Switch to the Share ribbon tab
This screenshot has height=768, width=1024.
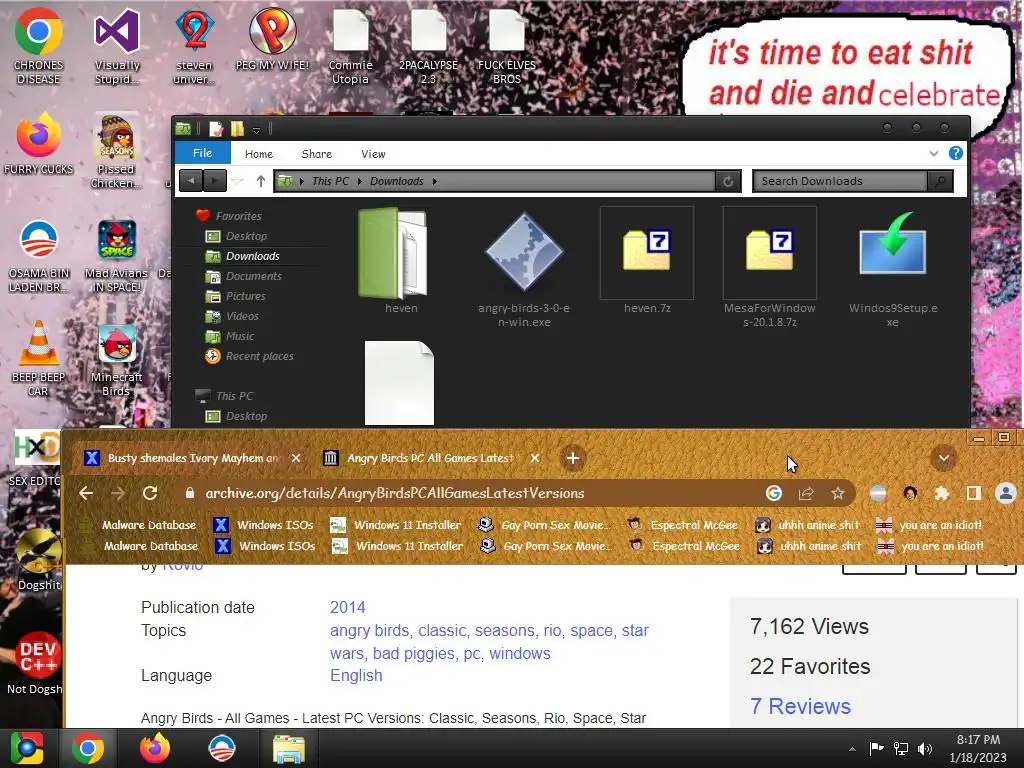317,153
